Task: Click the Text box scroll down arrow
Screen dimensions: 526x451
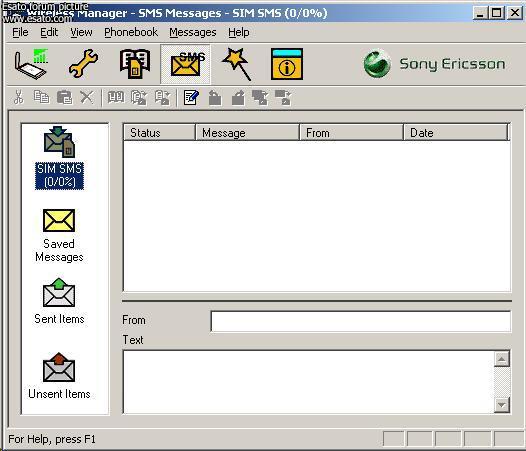Action: (502, 405)
